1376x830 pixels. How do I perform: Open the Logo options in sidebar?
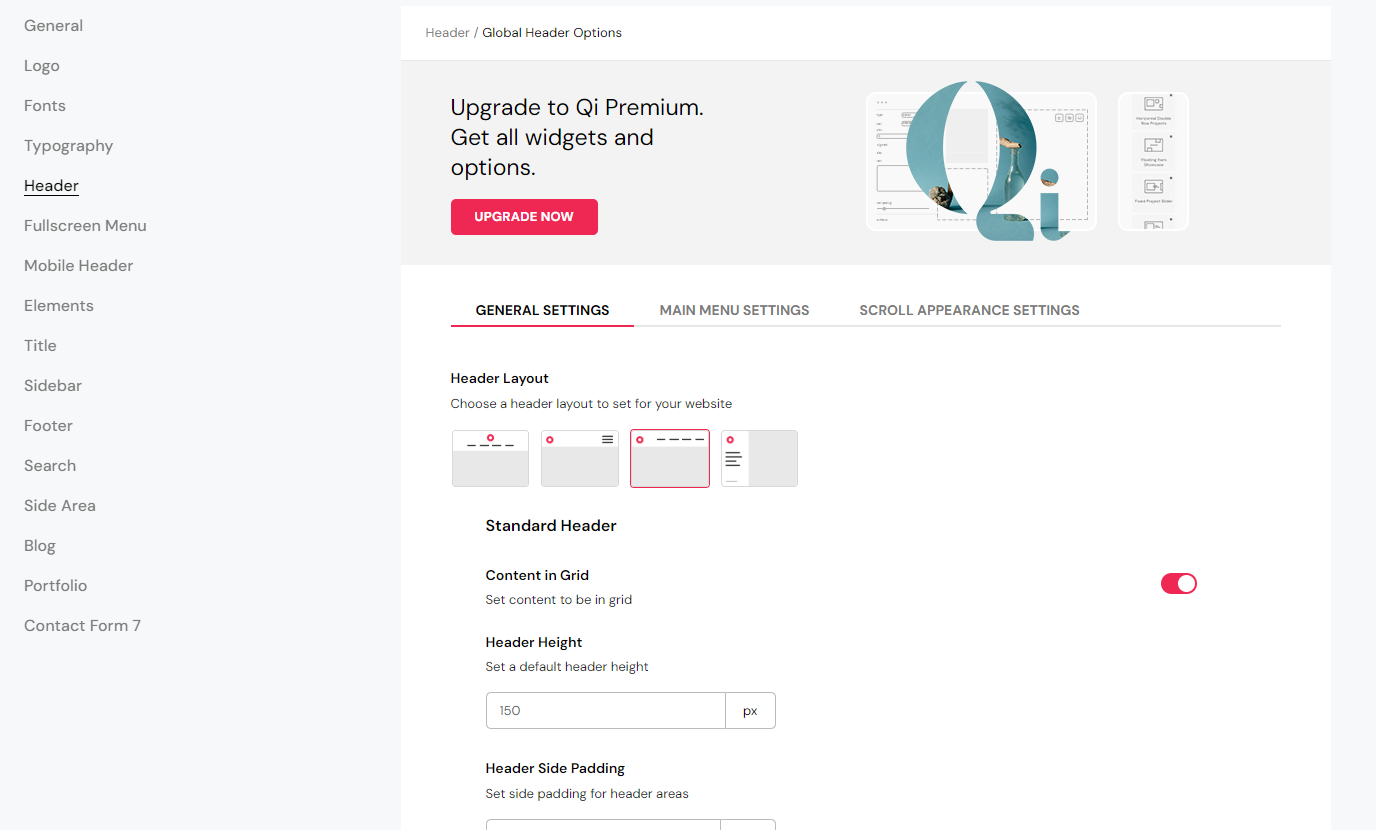[42, 66]
